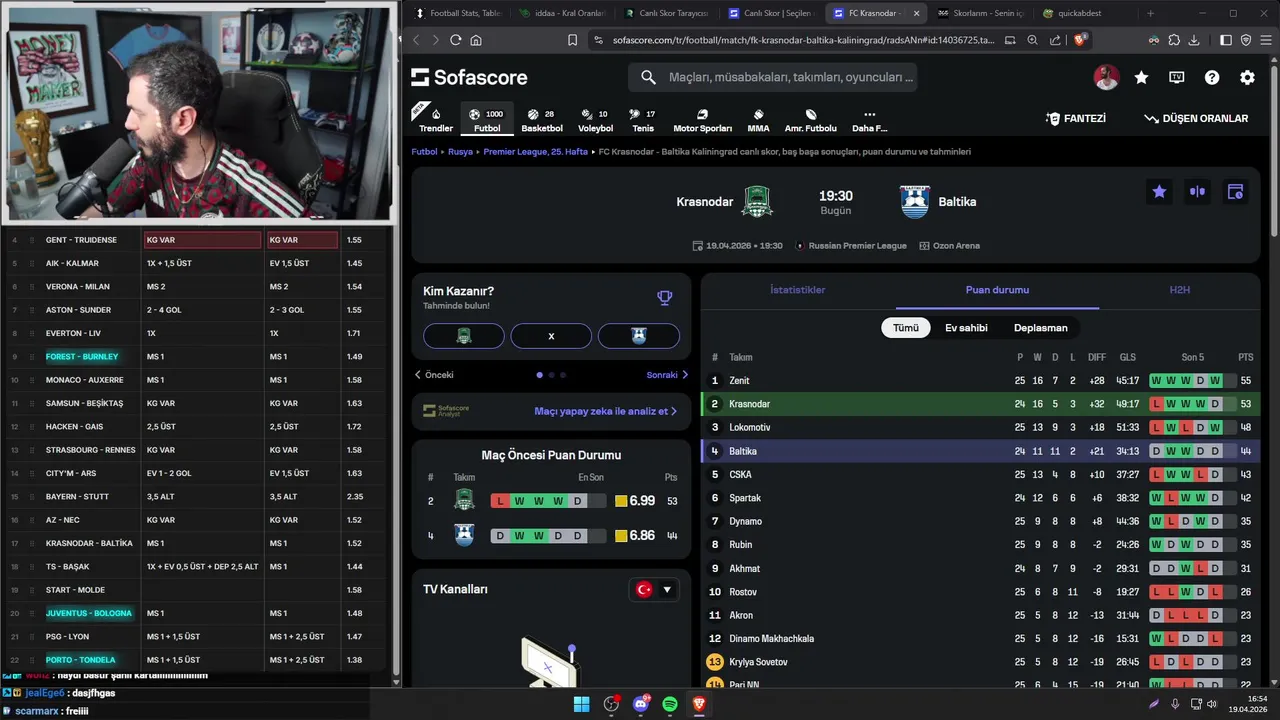
Task: Vote Baltika to win
Action: point(639,336)
